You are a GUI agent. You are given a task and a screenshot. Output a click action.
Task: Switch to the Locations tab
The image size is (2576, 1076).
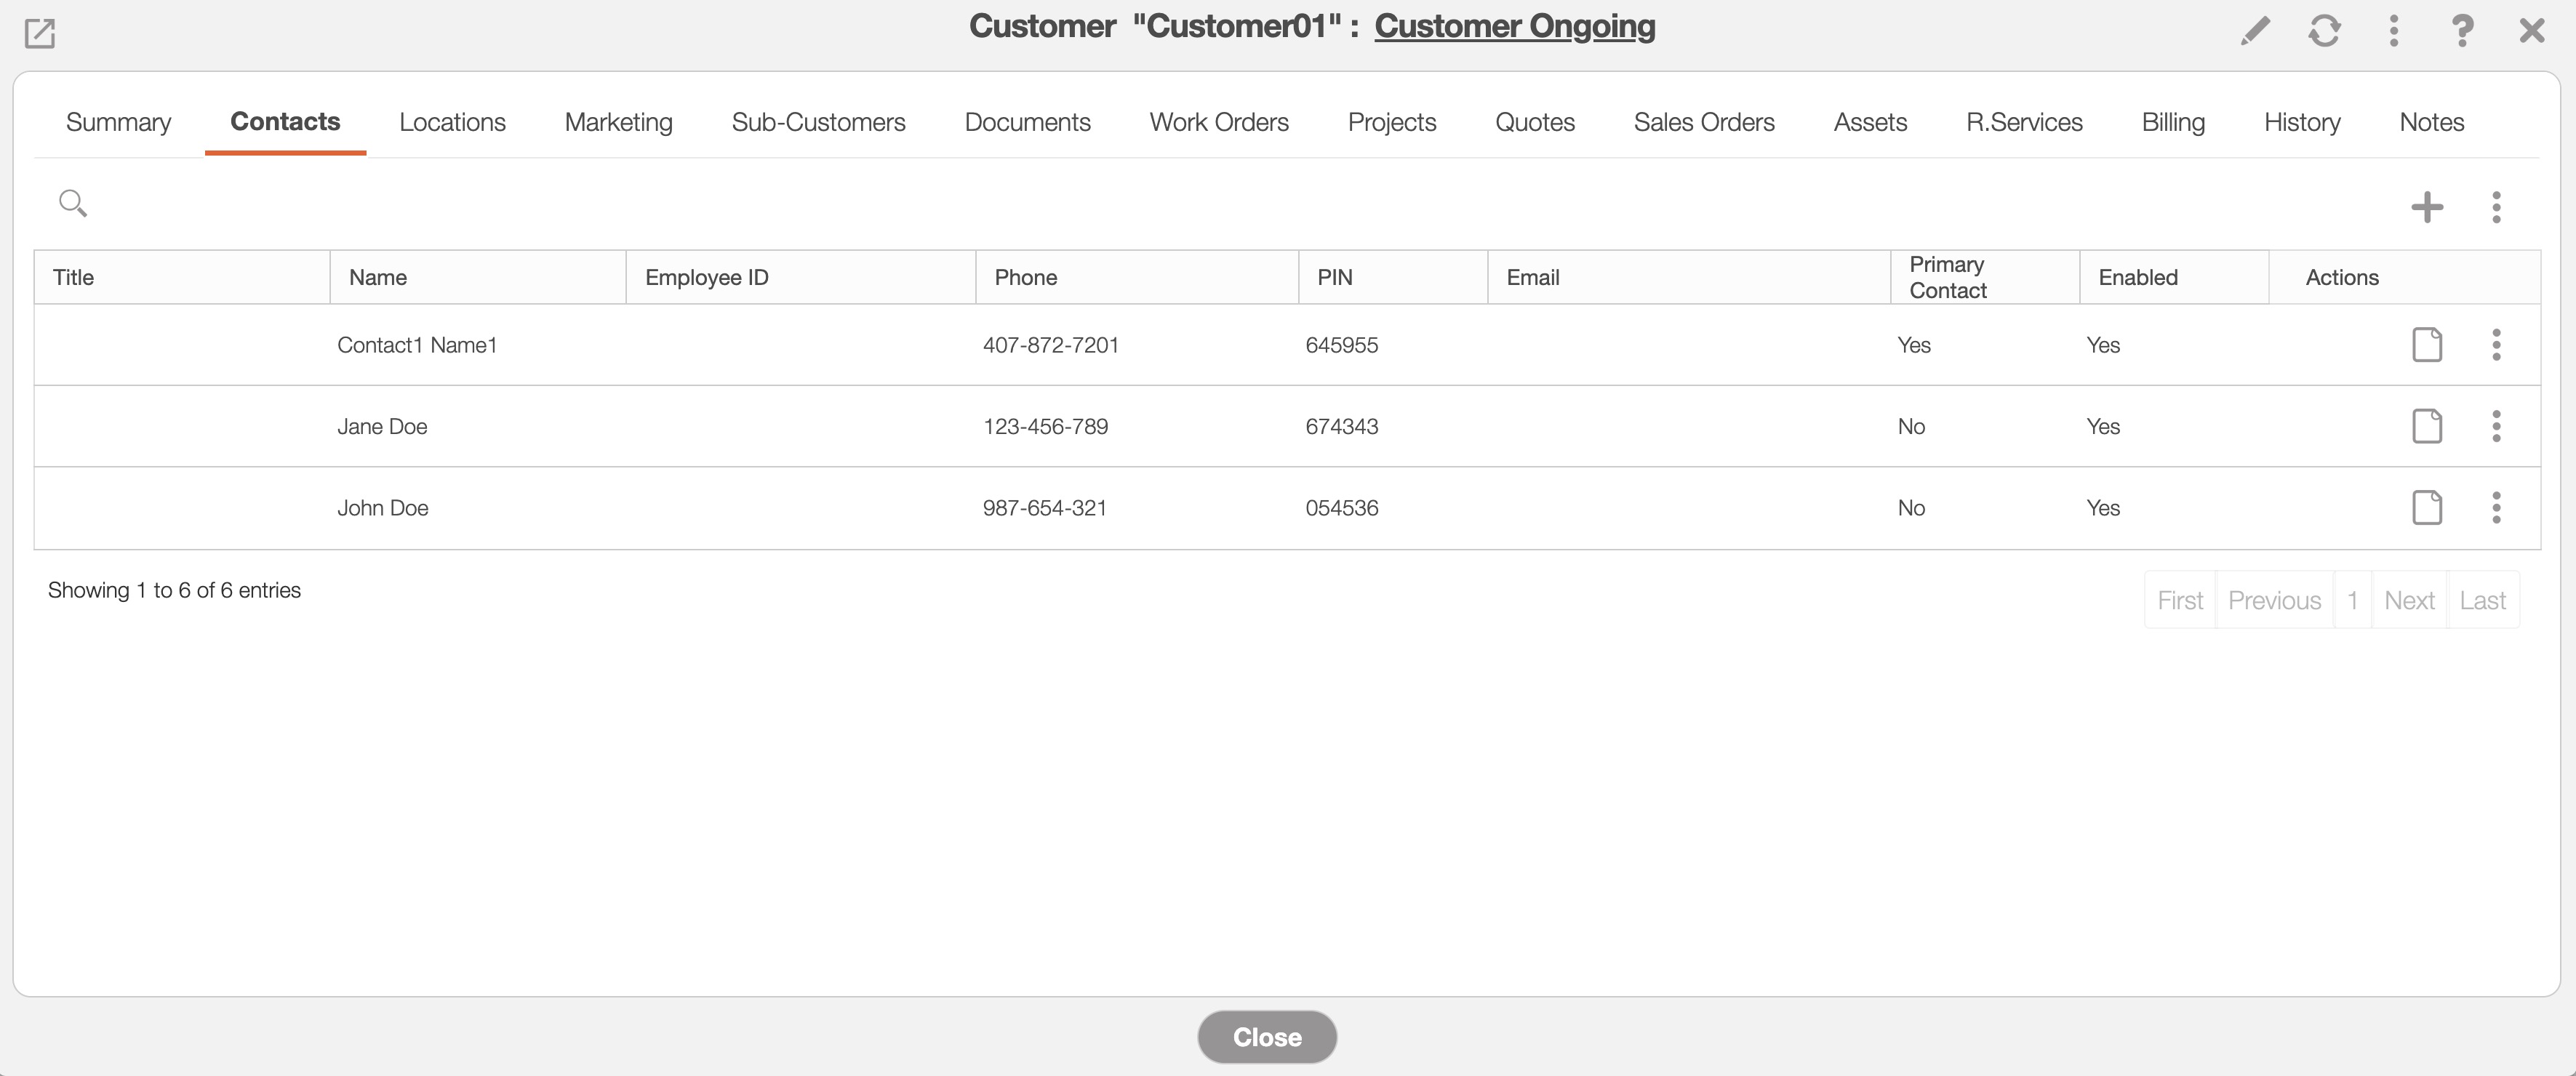[452, 122]
